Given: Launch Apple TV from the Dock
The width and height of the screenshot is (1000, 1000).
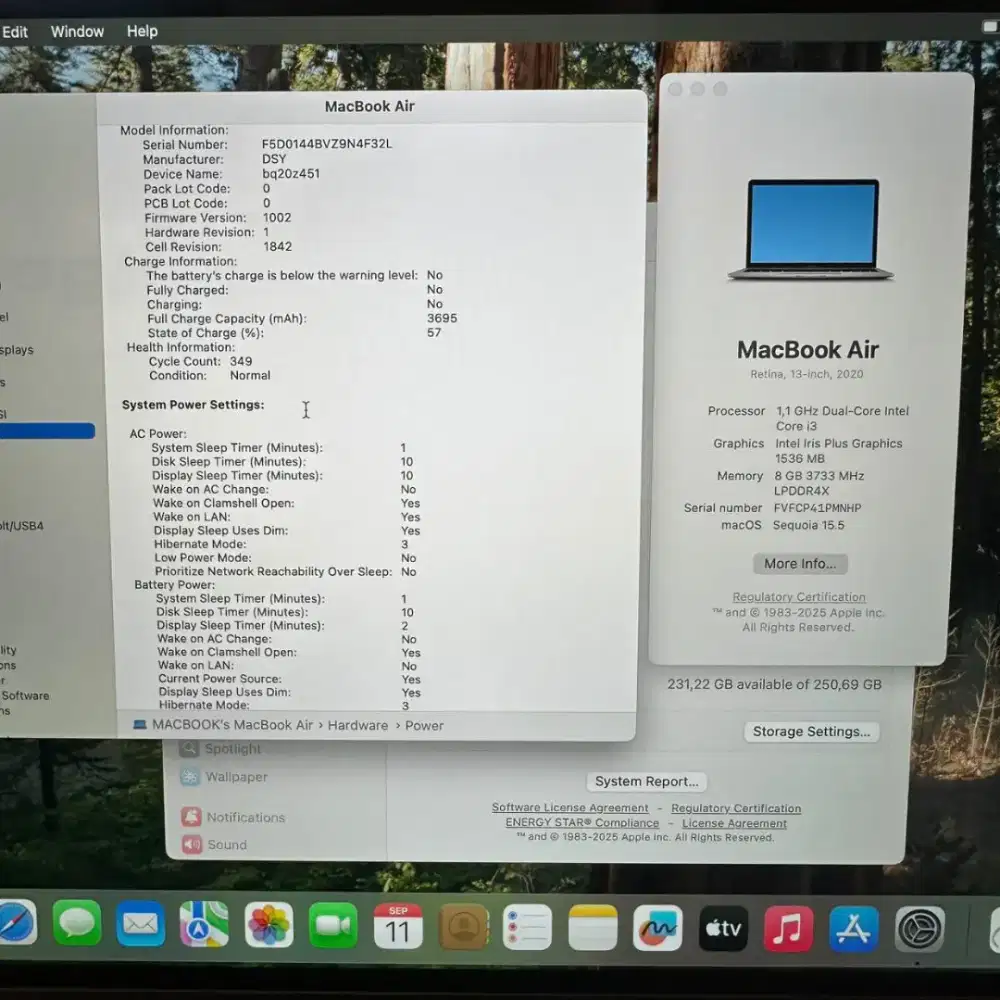Looking at the screenshot, I should (x=723, y=929).
